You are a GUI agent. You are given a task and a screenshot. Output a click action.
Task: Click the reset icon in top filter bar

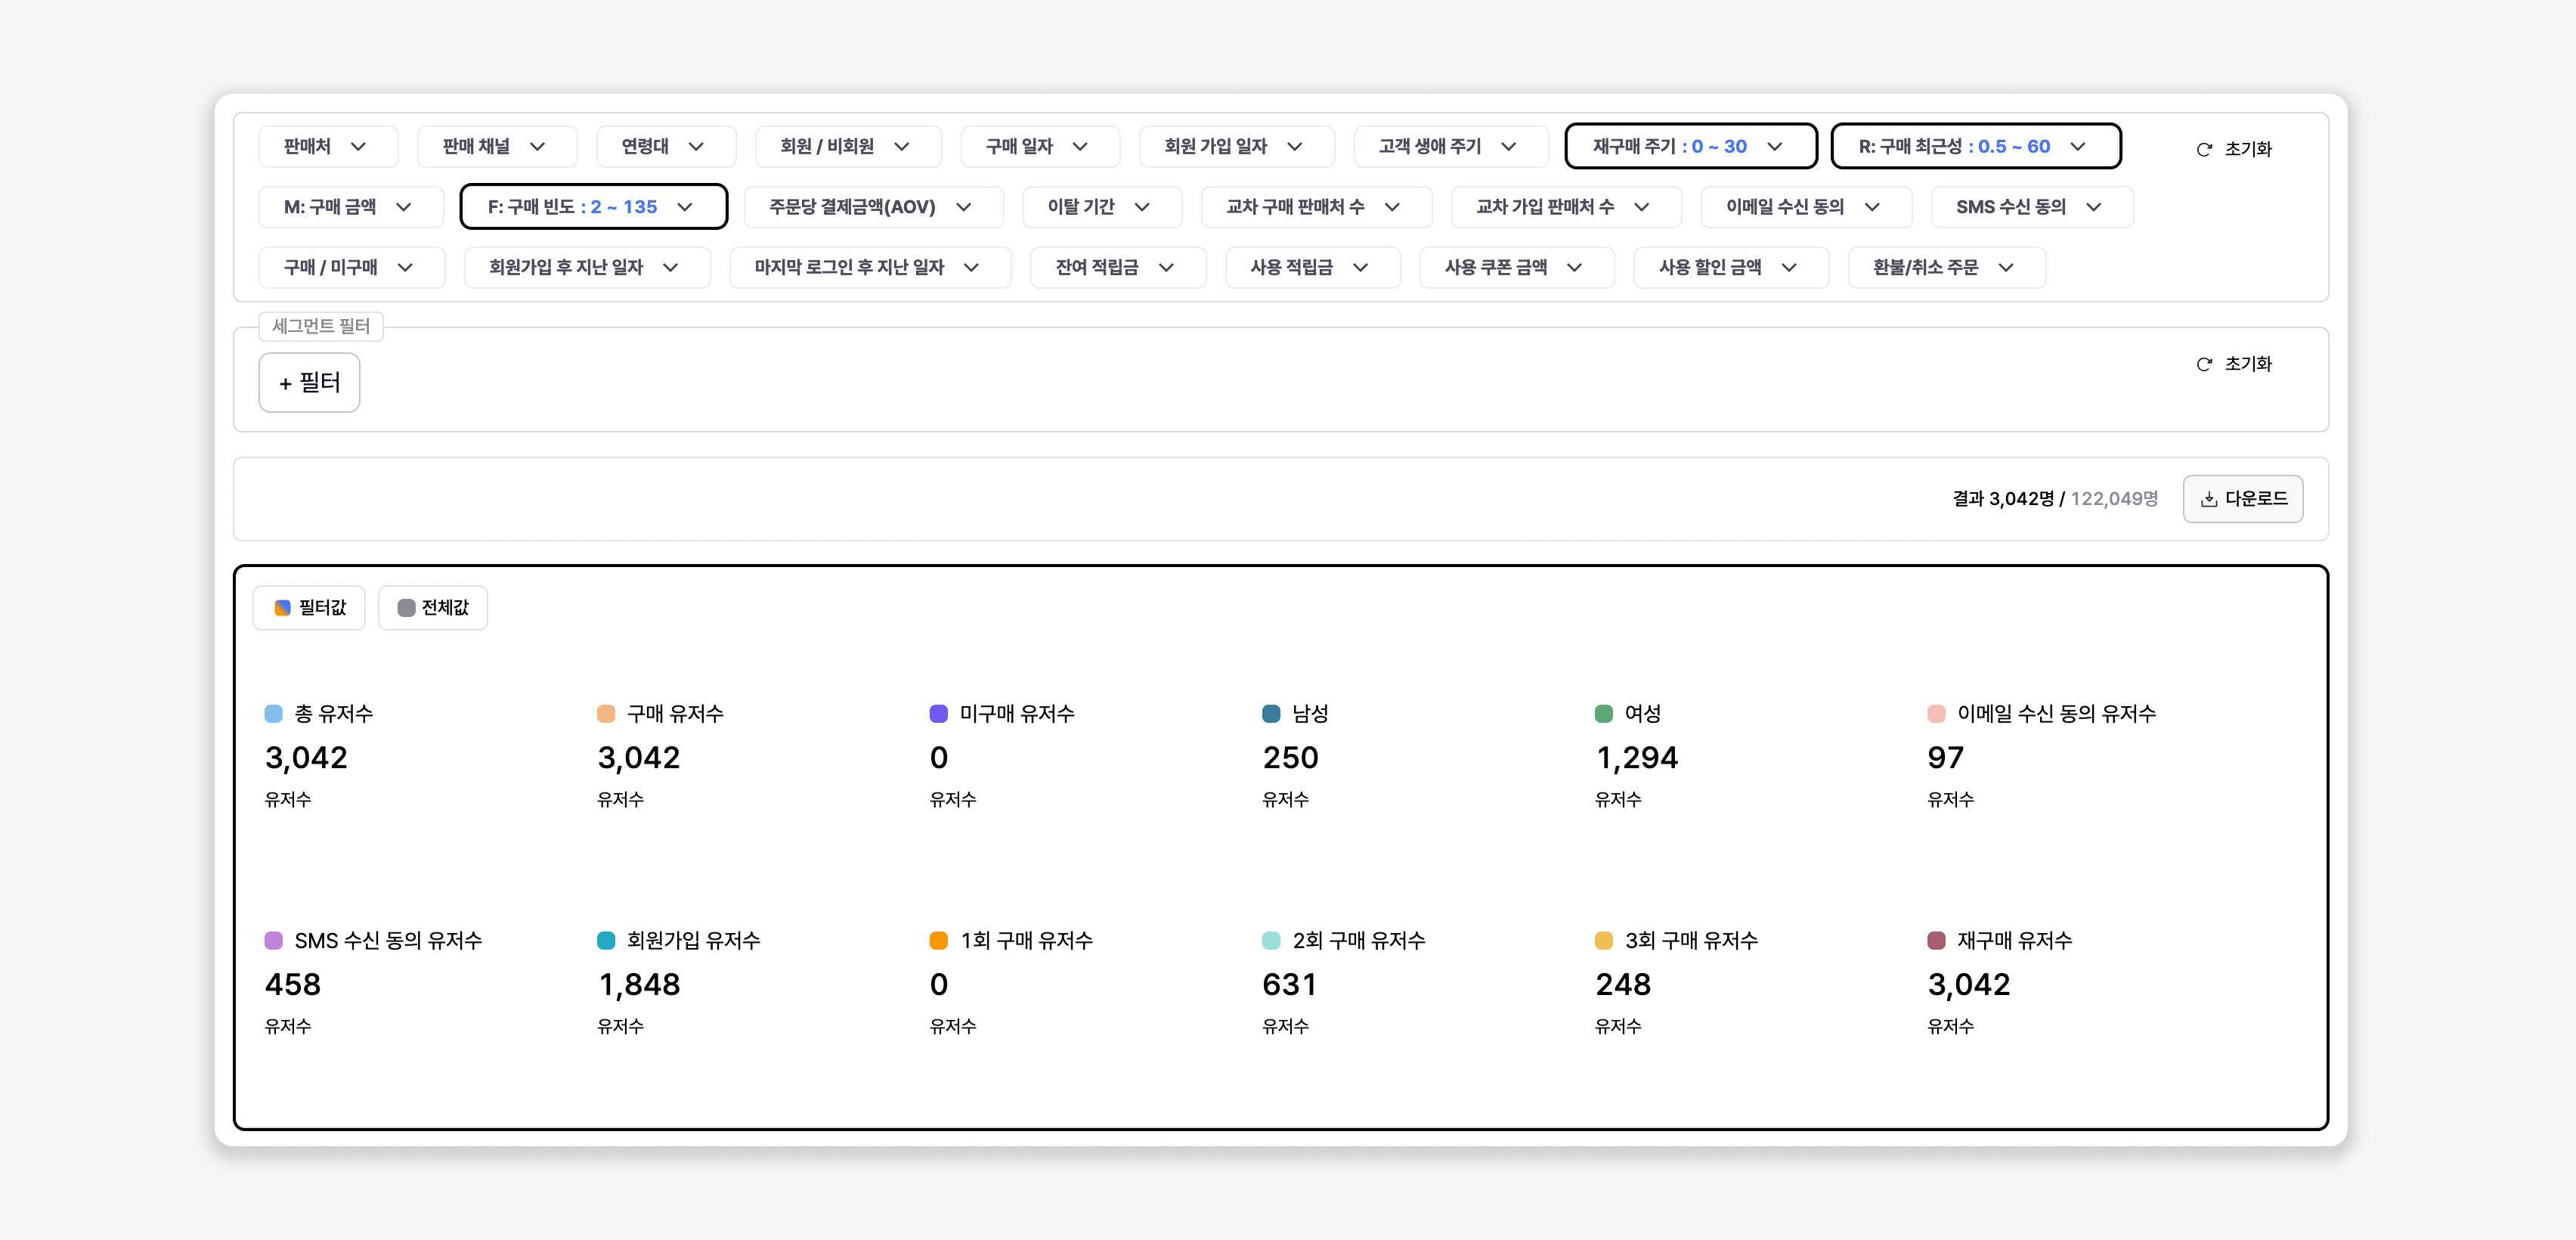(2203, 149)
